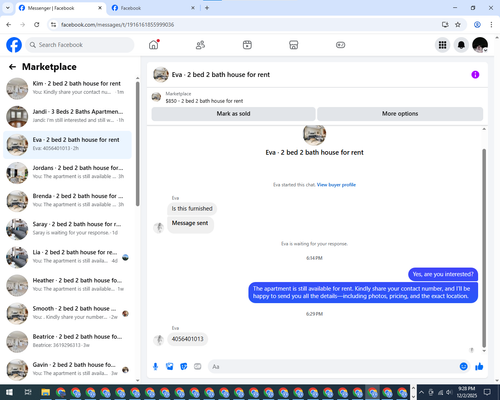Go back in browser history

tap(9, 25)
